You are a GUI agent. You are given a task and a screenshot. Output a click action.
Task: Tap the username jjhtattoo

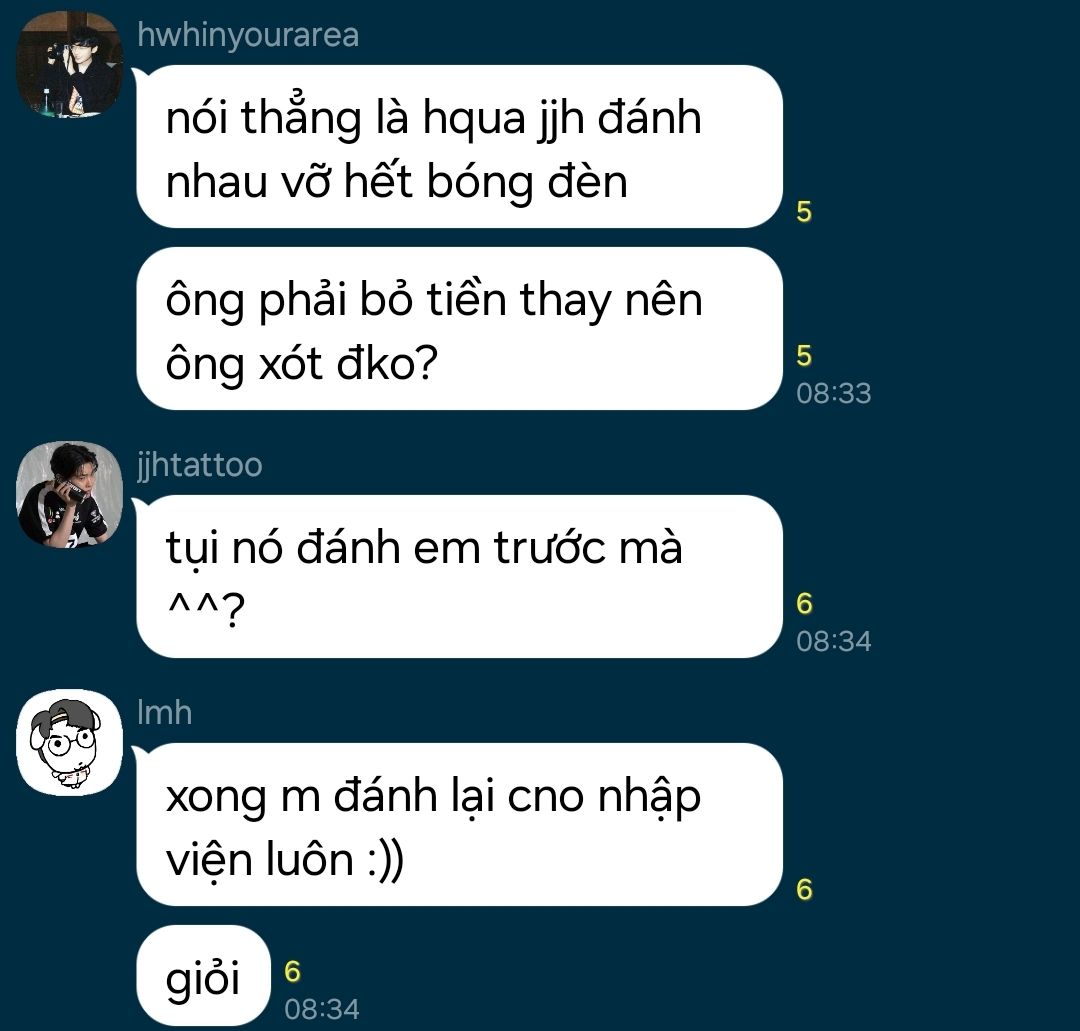click(200, 465)
